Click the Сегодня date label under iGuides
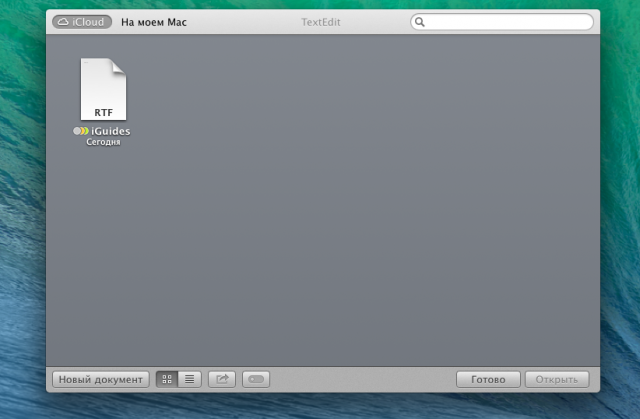The height and width of the screenshot is (419, 640). [x=103, y=142]
